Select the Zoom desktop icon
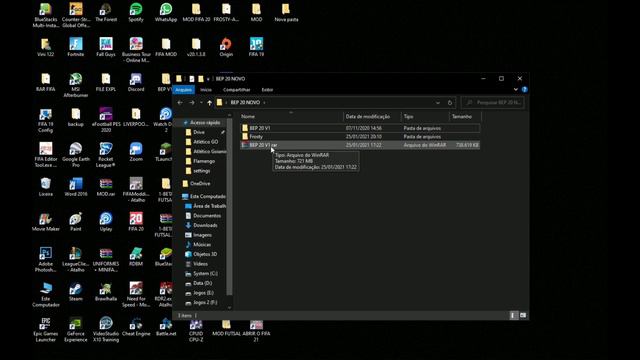Viewport: 640px width, 360px height. 136,152
